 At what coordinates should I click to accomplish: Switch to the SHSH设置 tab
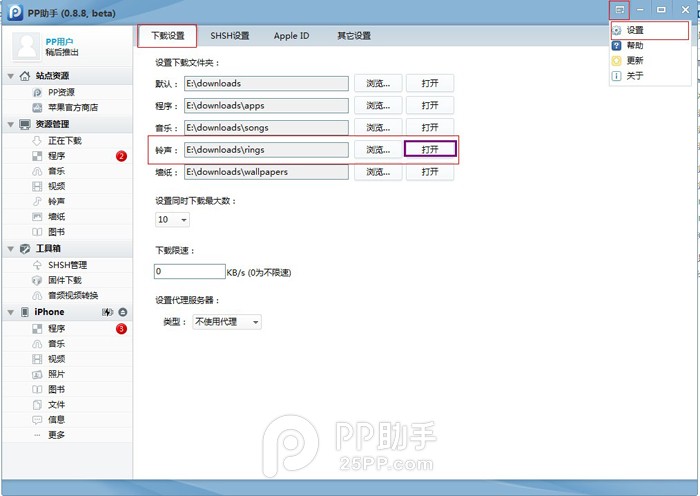(230, 36)
